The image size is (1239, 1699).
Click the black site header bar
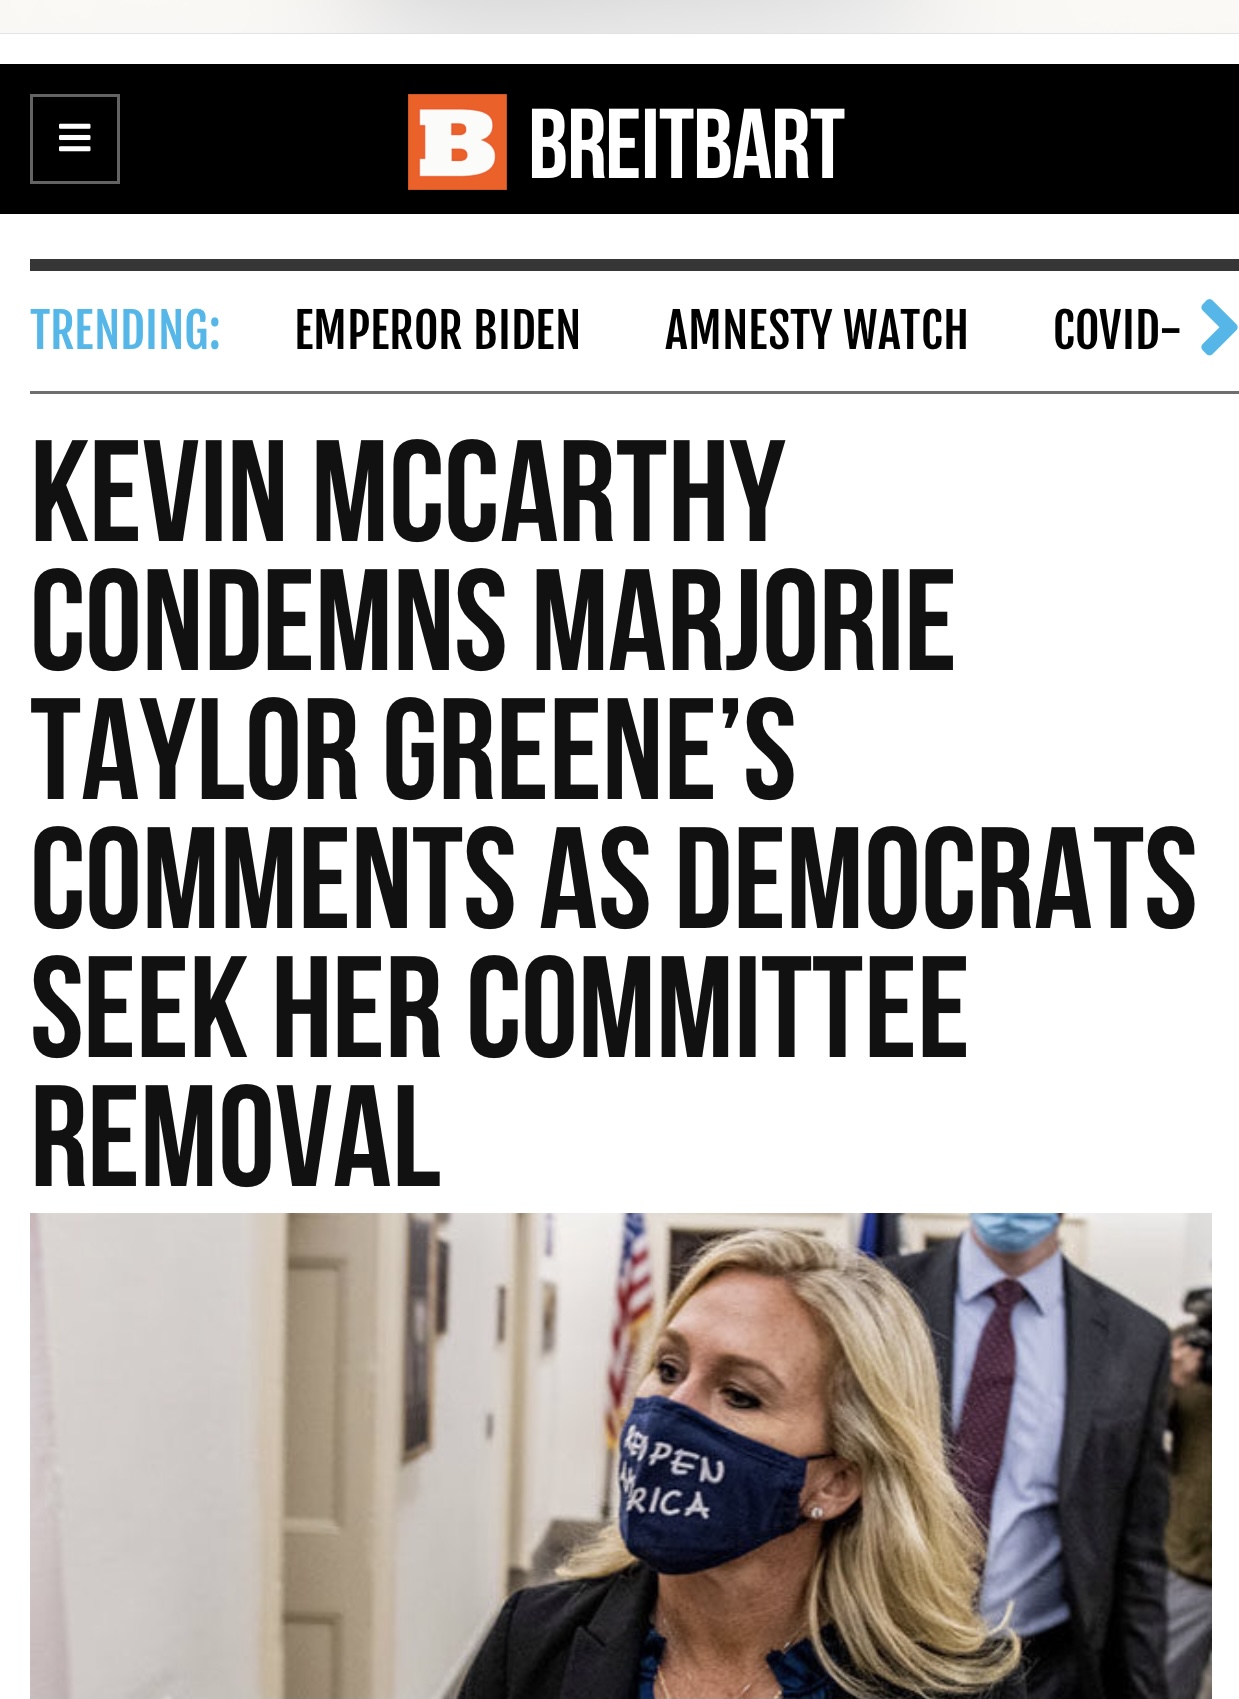[x=620, y=139]
